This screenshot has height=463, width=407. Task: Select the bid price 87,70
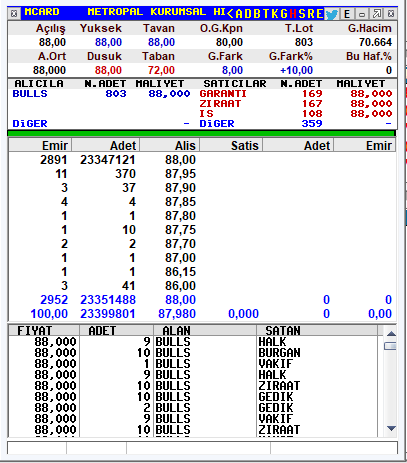click(180, 244)
